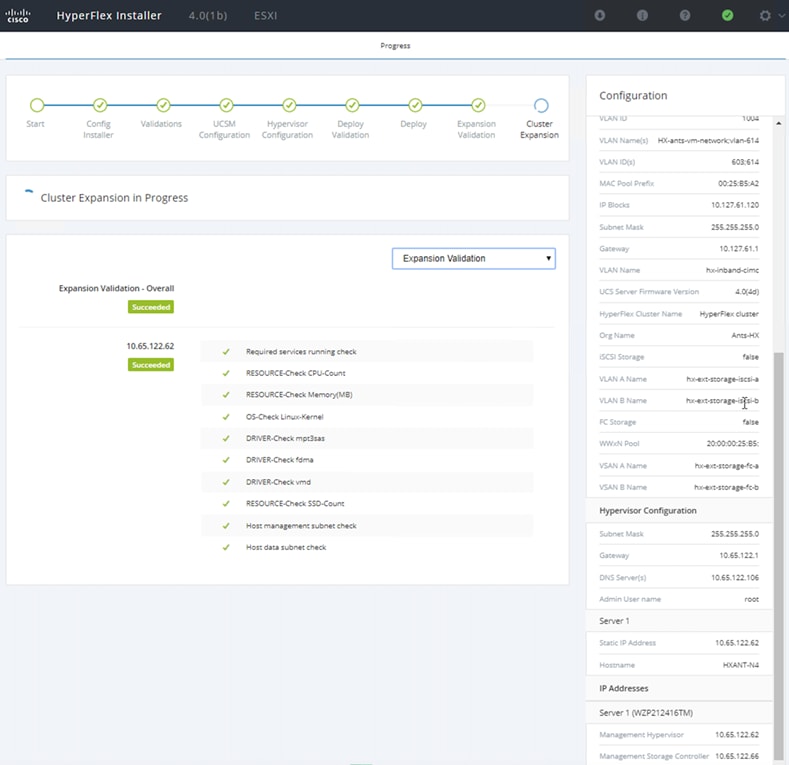Select the Deploy step circle
Image resolution: width=789 pixels, height=765 pixels.
click(x=415, y=105)
